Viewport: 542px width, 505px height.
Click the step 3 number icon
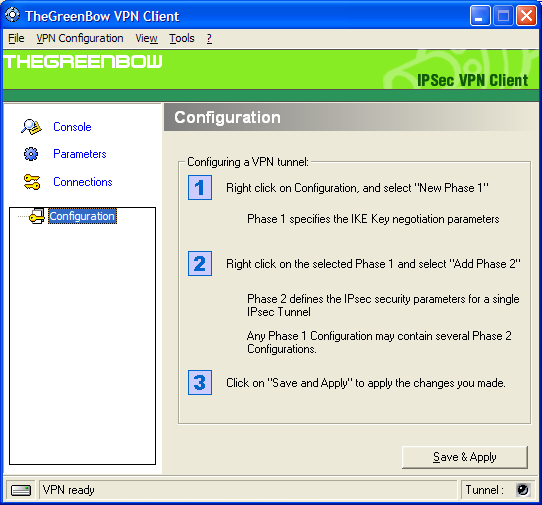[200, 383]
